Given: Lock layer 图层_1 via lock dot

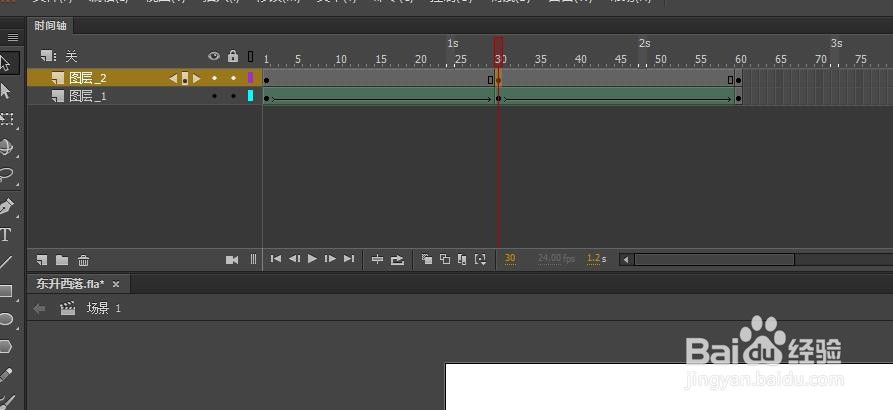Looking at the screenshot, I should pos(233,96).
